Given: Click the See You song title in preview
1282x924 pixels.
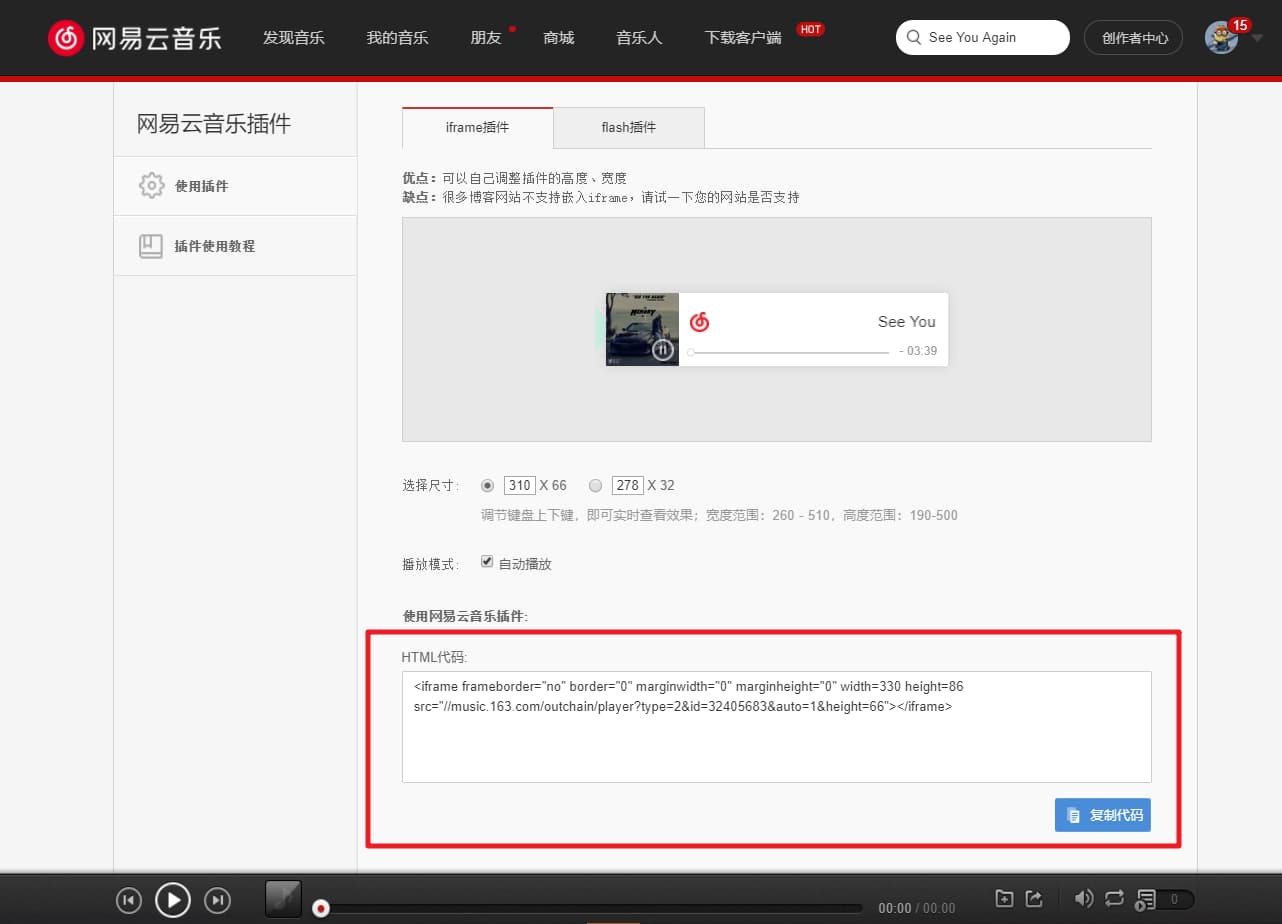Looking at the screenshot, I should pos(907,322).
